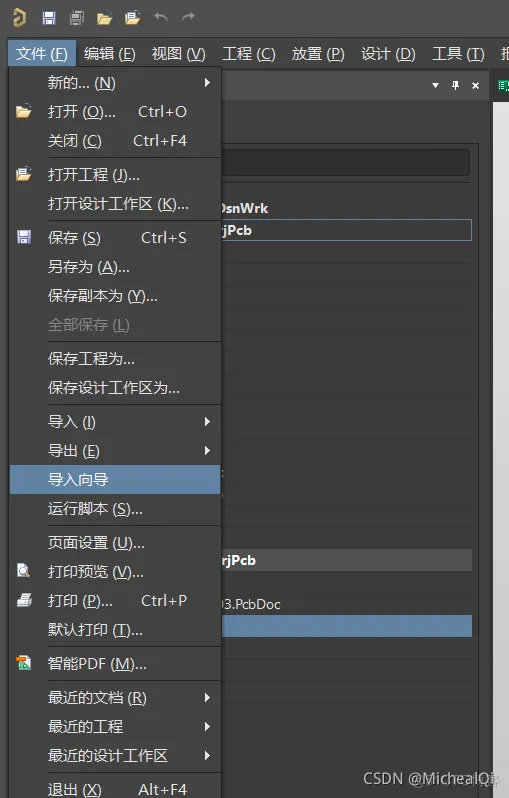Open the 放置 (P) menu
Viewport: 509px width, 798px height.
pos(318,53)
